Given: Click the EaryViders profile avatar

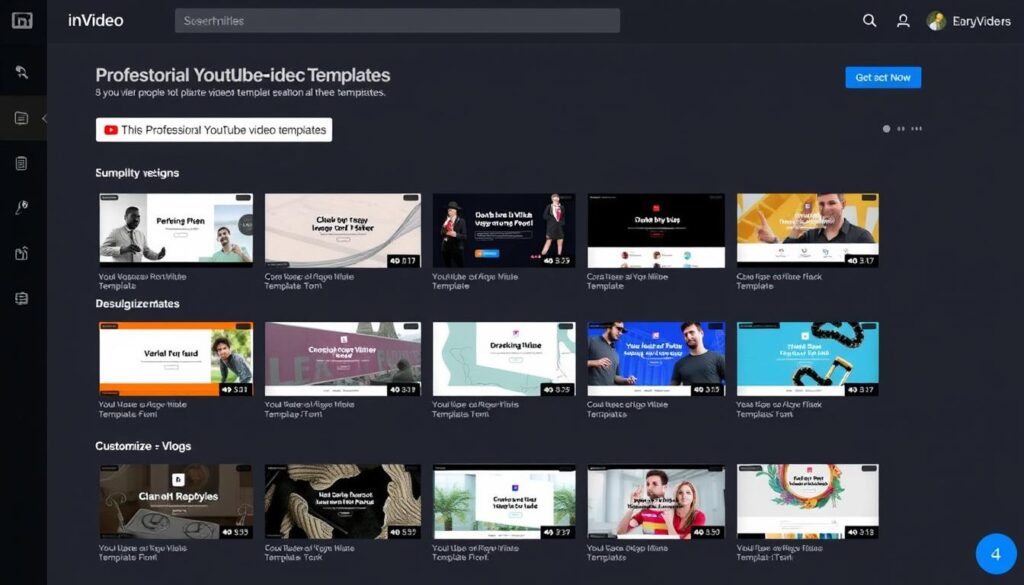Looking at the screenshot, I should point(936,21).
